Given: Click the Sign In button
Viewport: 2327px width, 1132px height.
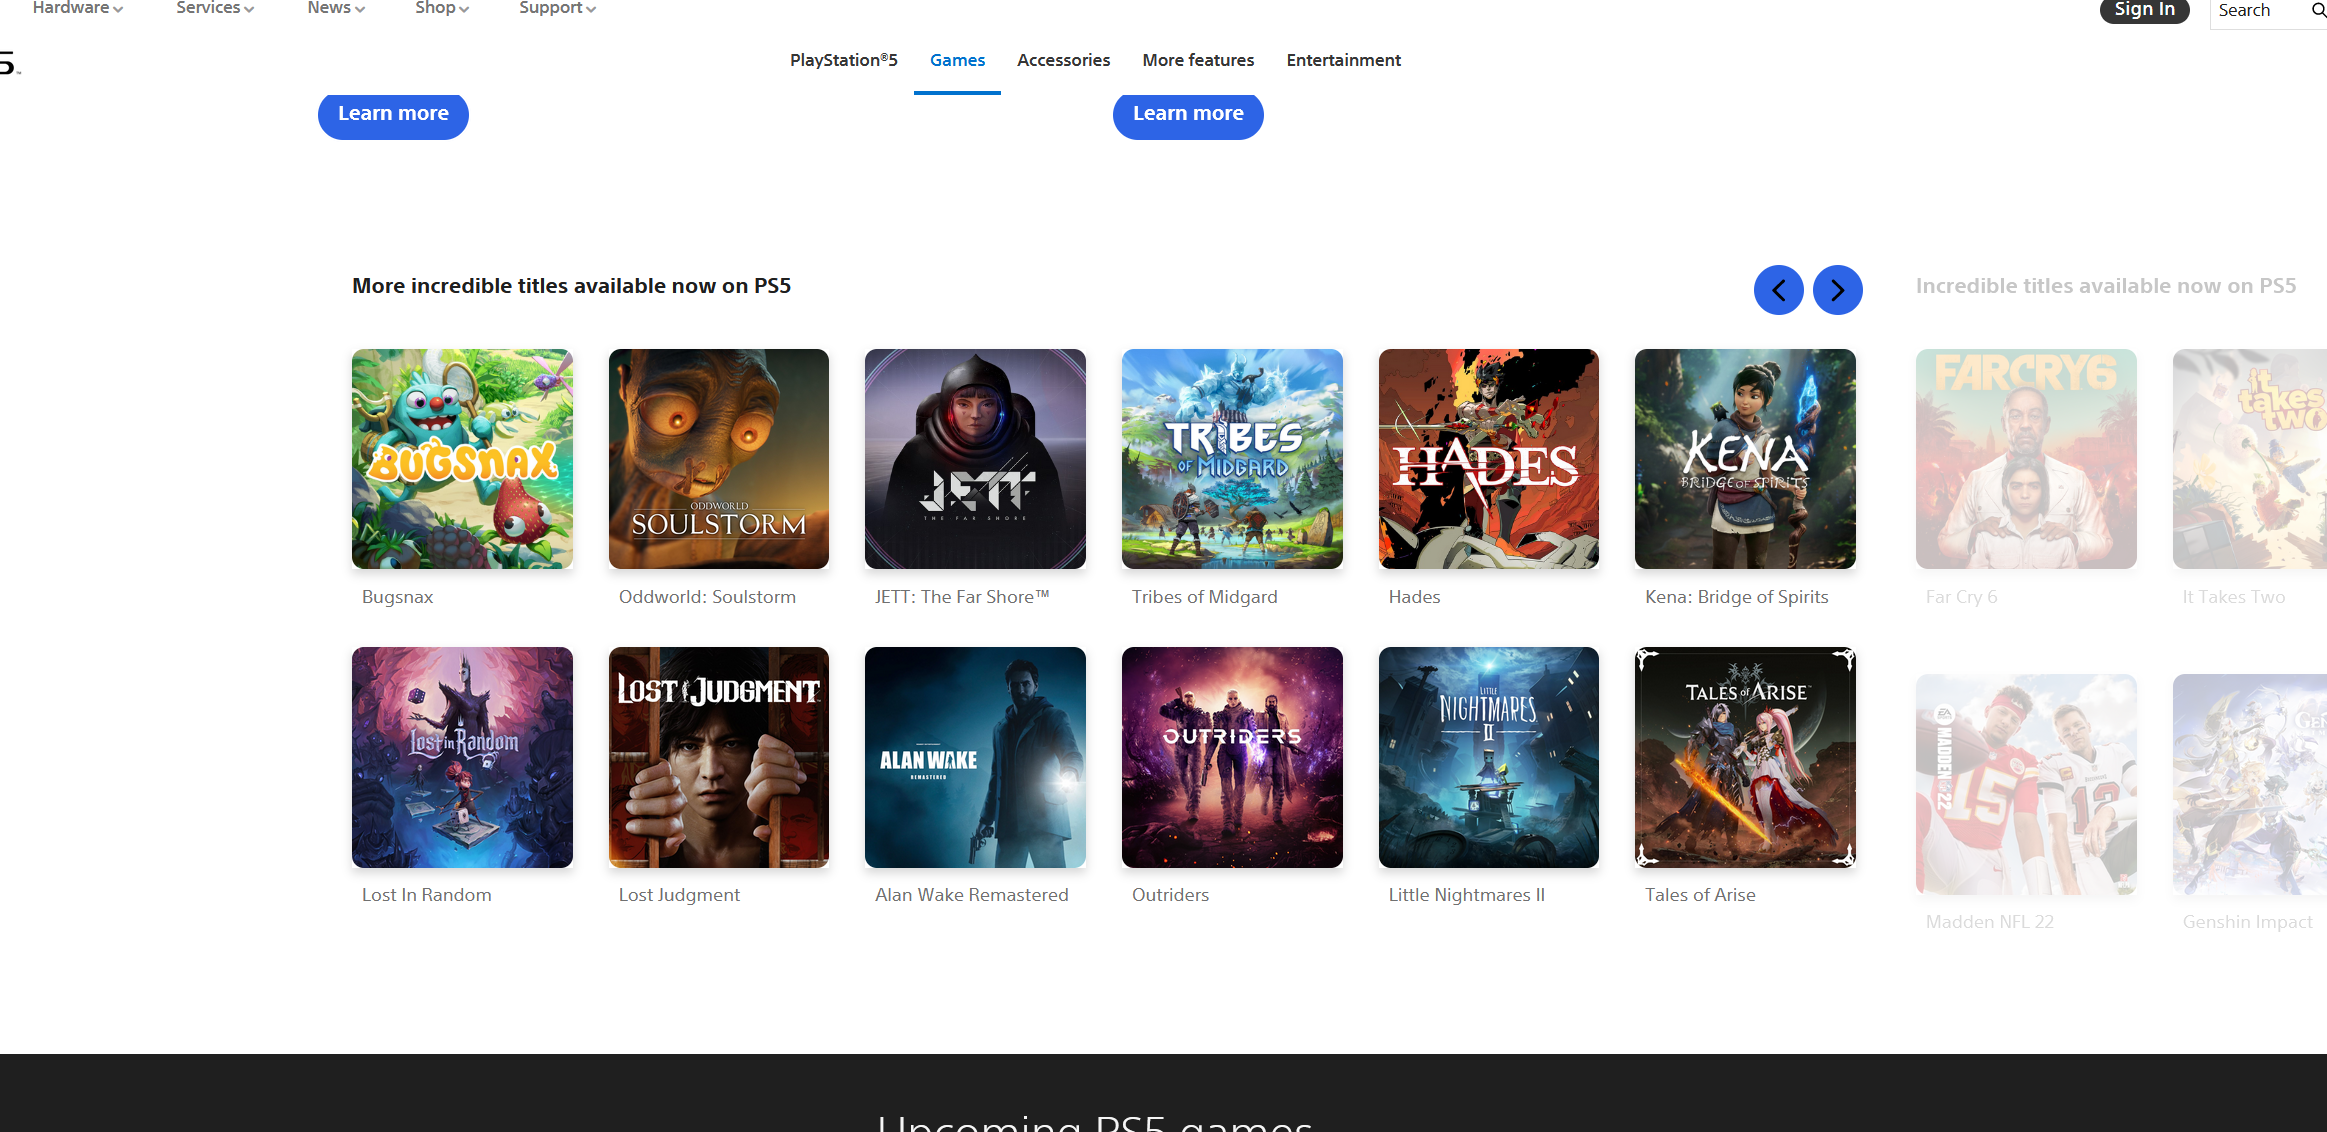Looking at the screenshot, I should tap(2144, 10).
